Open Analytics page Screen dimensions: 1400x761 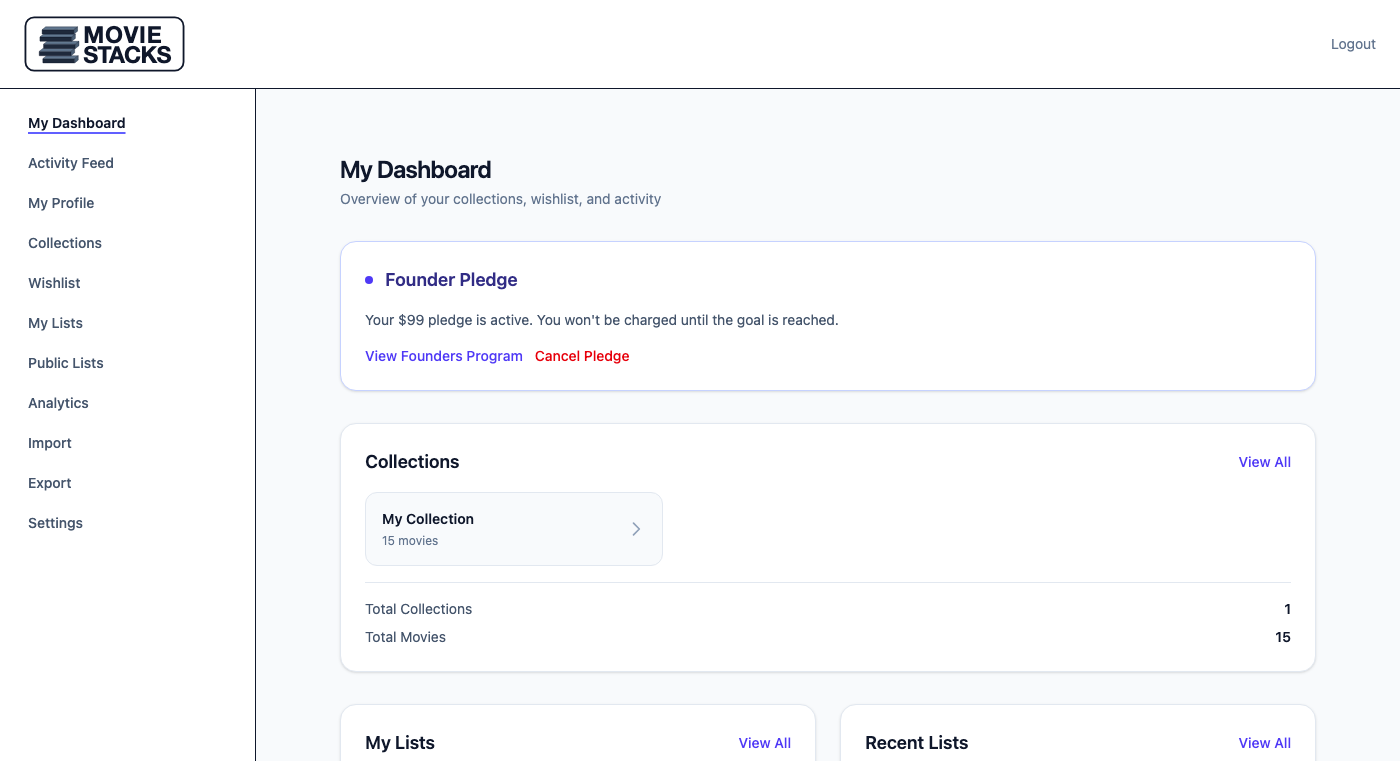[x=58, y=403]
